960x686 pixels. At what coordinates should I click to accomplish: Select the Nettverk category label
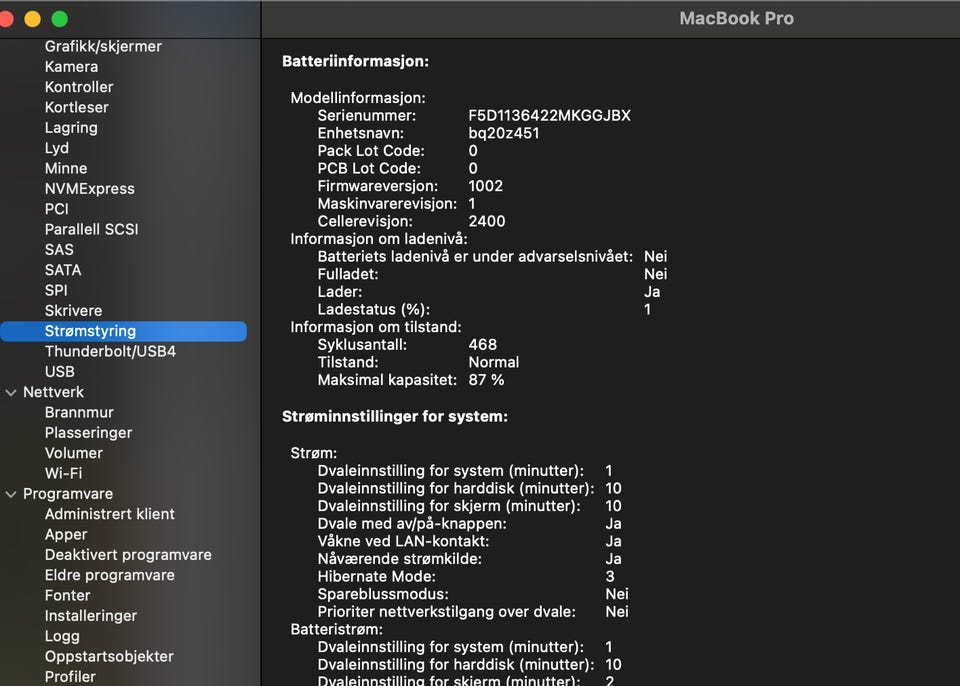pyautogui.click(x=53, y=392)
